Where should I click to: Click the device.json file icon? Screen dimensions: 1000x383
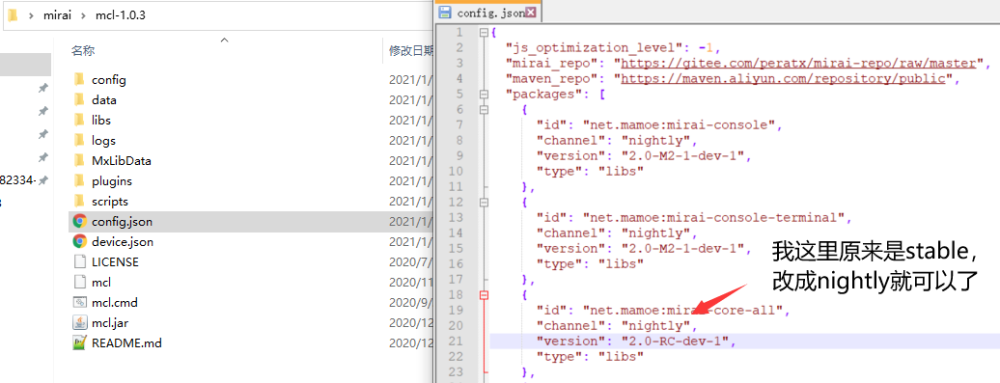[x=80, y=242]
